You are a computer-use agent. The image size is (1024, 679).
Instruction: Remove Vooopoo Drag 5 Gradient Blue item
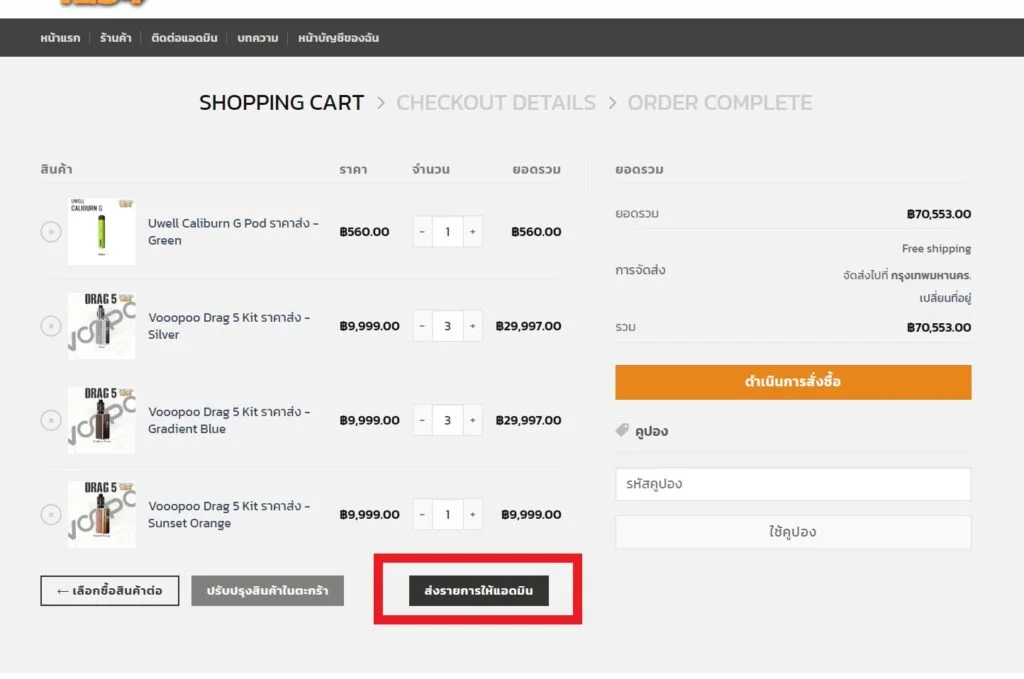[51, 420]
